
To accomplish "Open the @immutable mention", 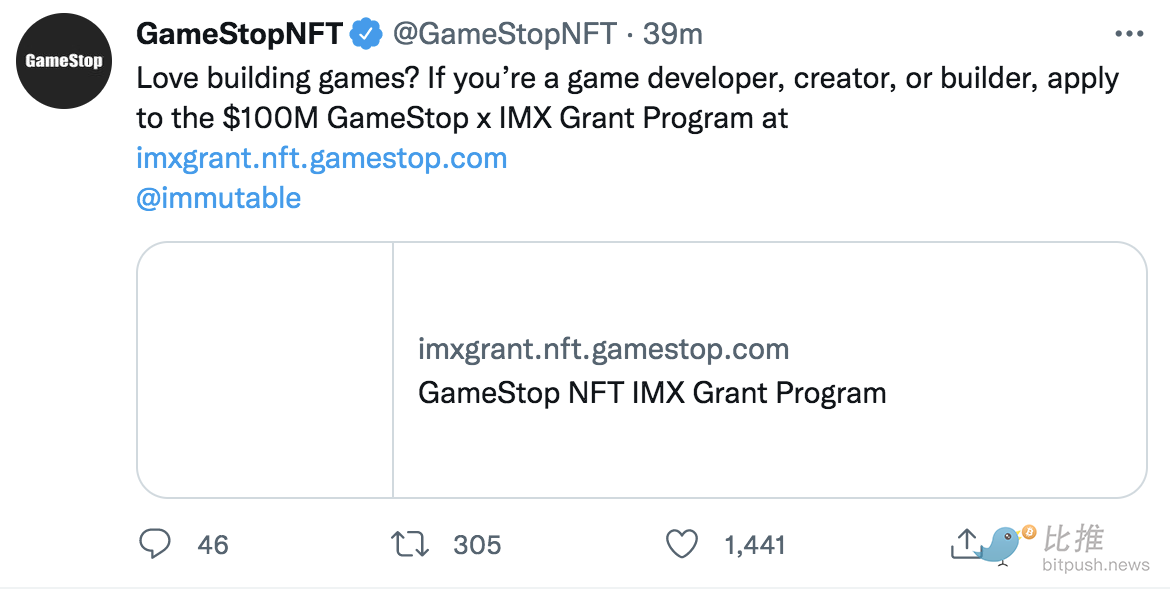I will (x=219, y=198).
